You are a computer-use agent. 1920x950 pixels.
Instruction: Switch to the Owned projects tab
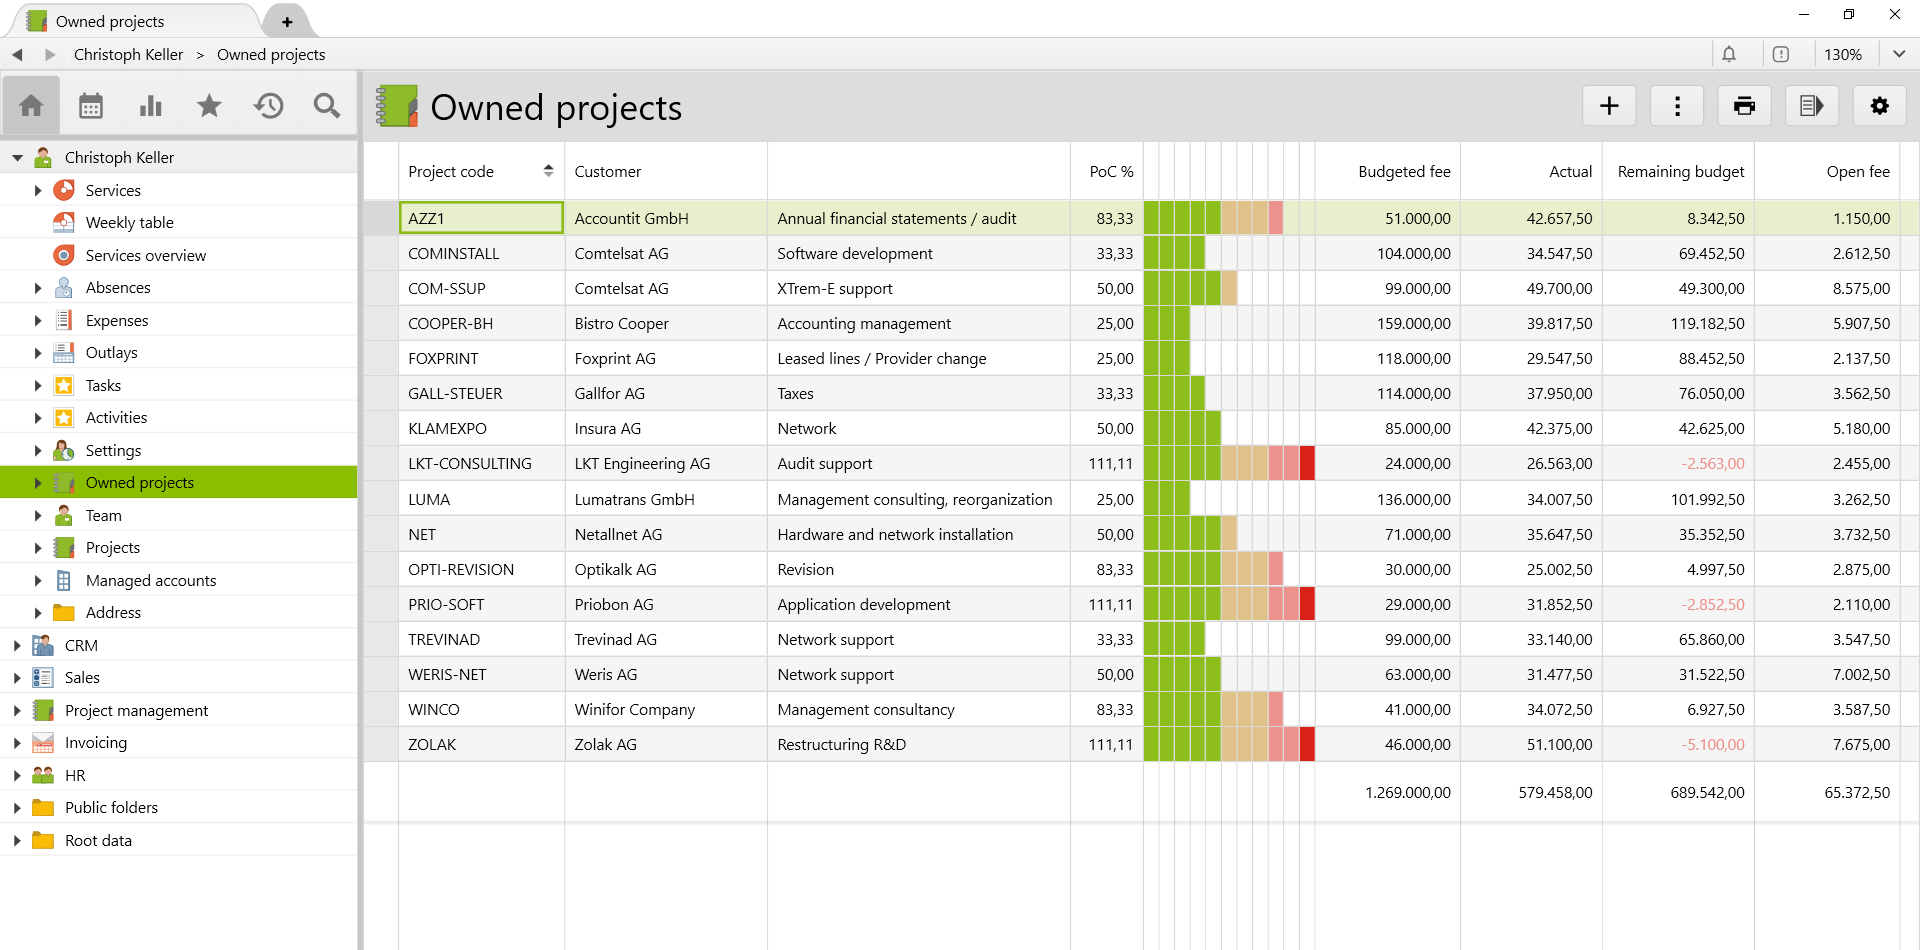click(x=110, y=20)
